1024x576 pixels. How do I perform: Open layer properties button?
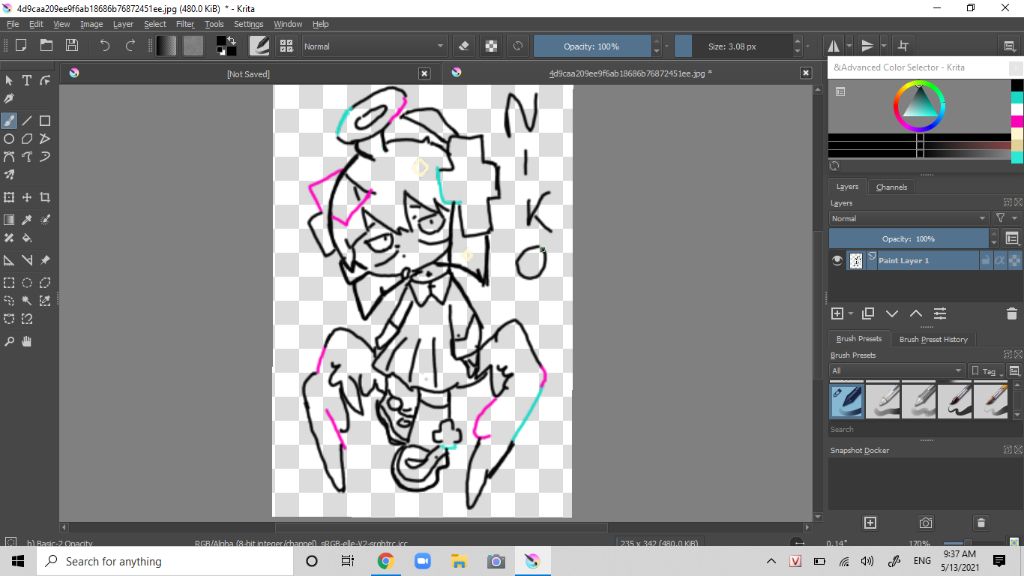(940, 314)
